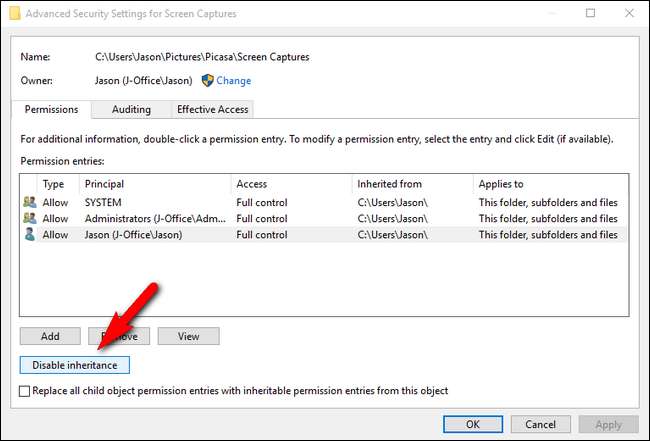
Task: Click the Jason entry's user icon
Action: pos(29,235)
